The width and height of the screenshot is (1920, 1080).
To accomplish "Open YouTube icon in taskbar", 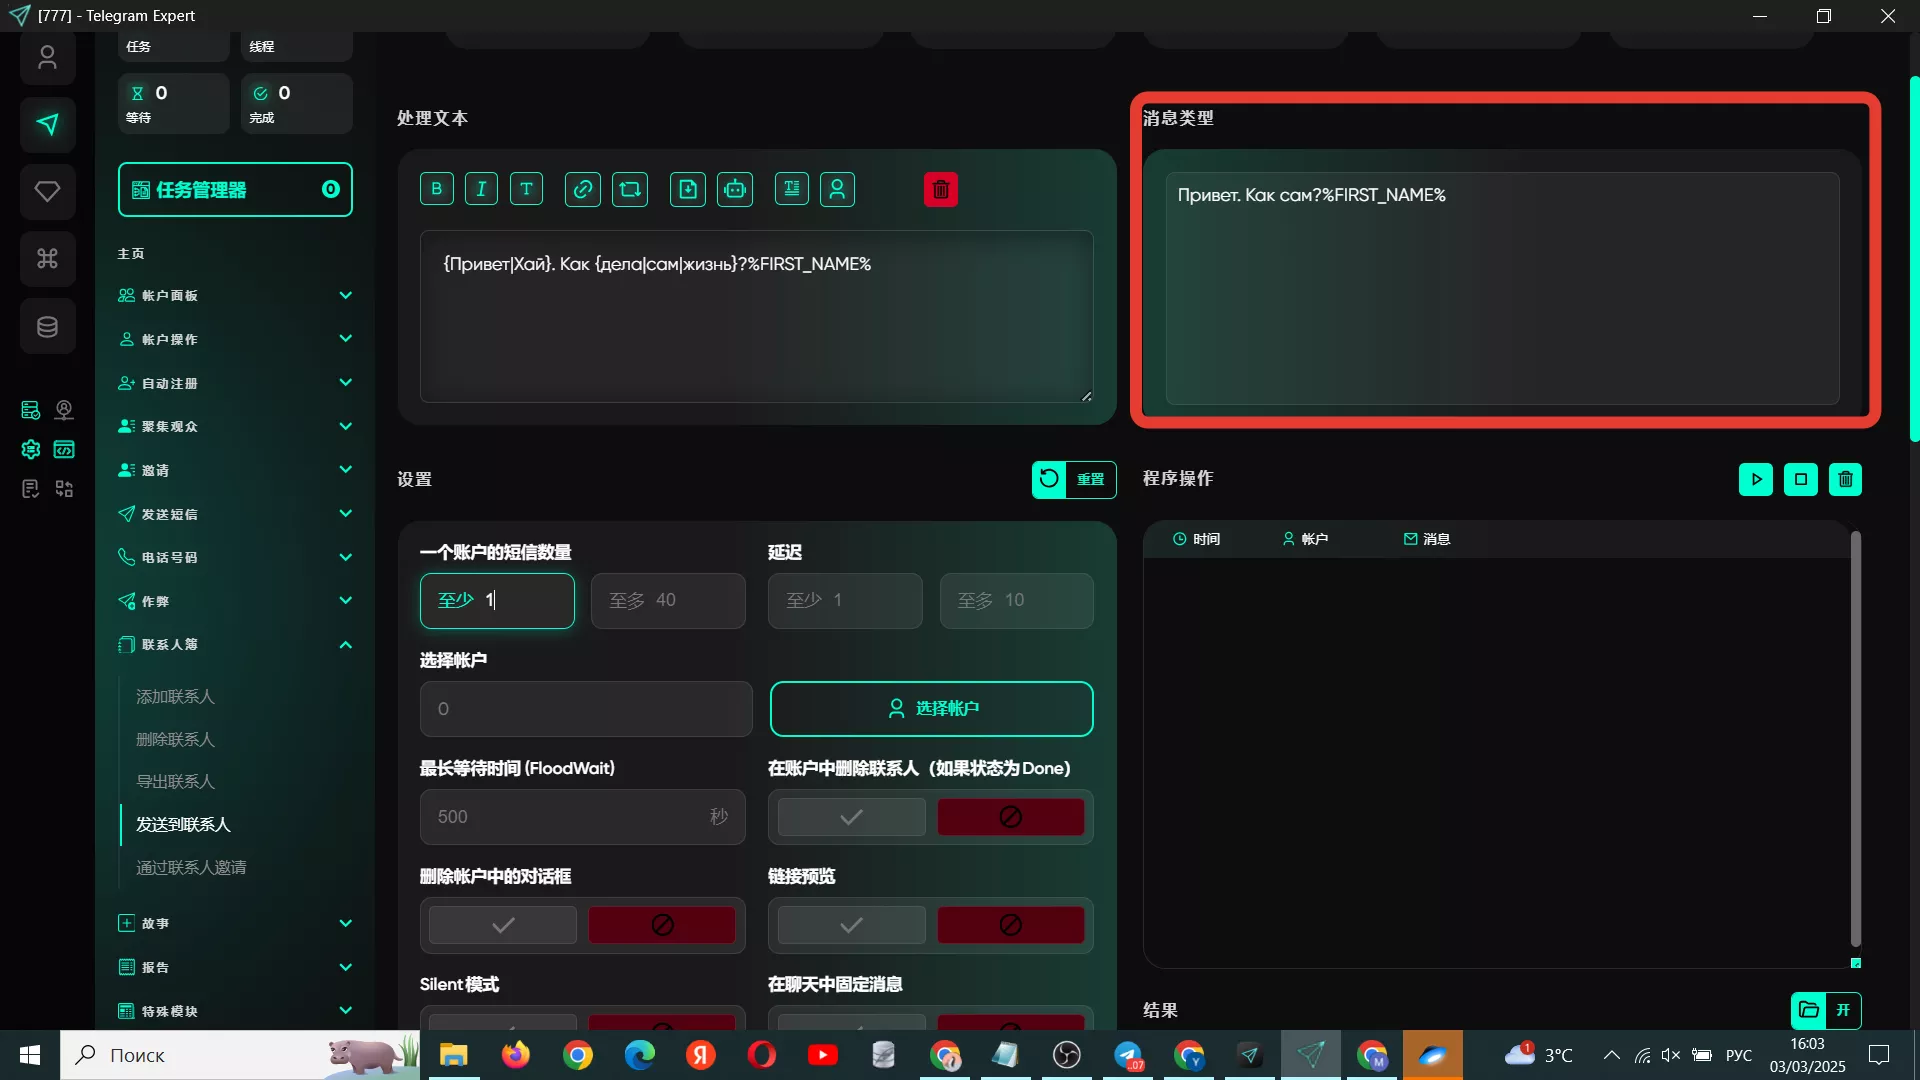I will click(x=822, y=1055).
